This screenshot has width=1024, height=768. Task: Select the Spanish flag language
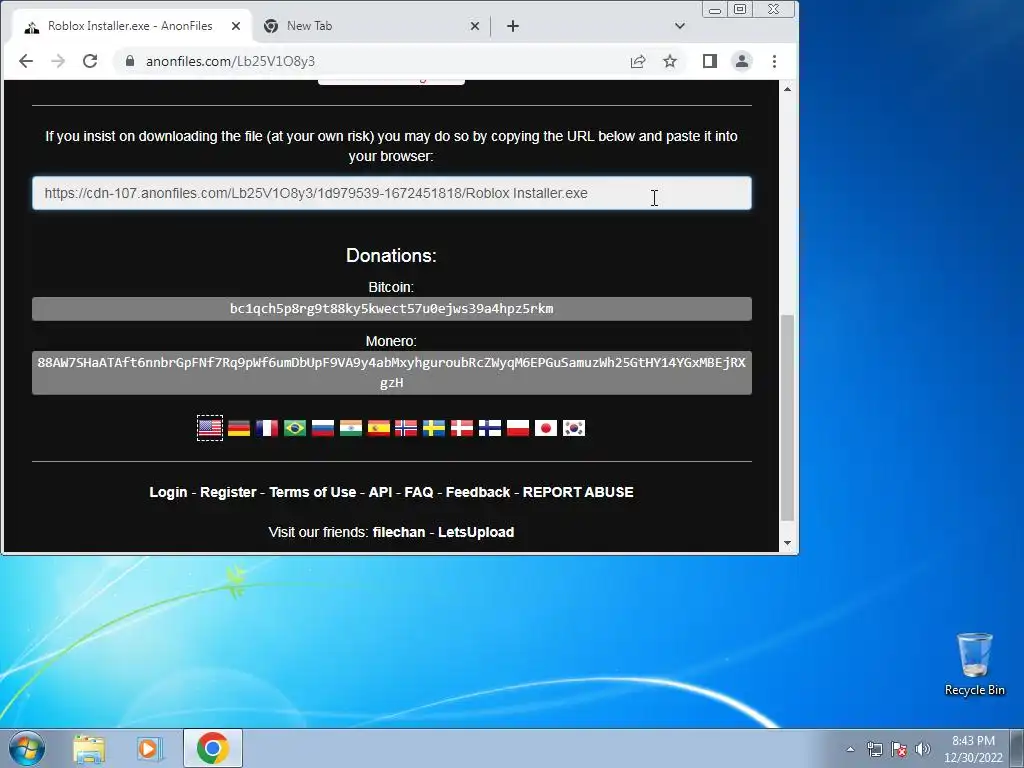[379, 428]
